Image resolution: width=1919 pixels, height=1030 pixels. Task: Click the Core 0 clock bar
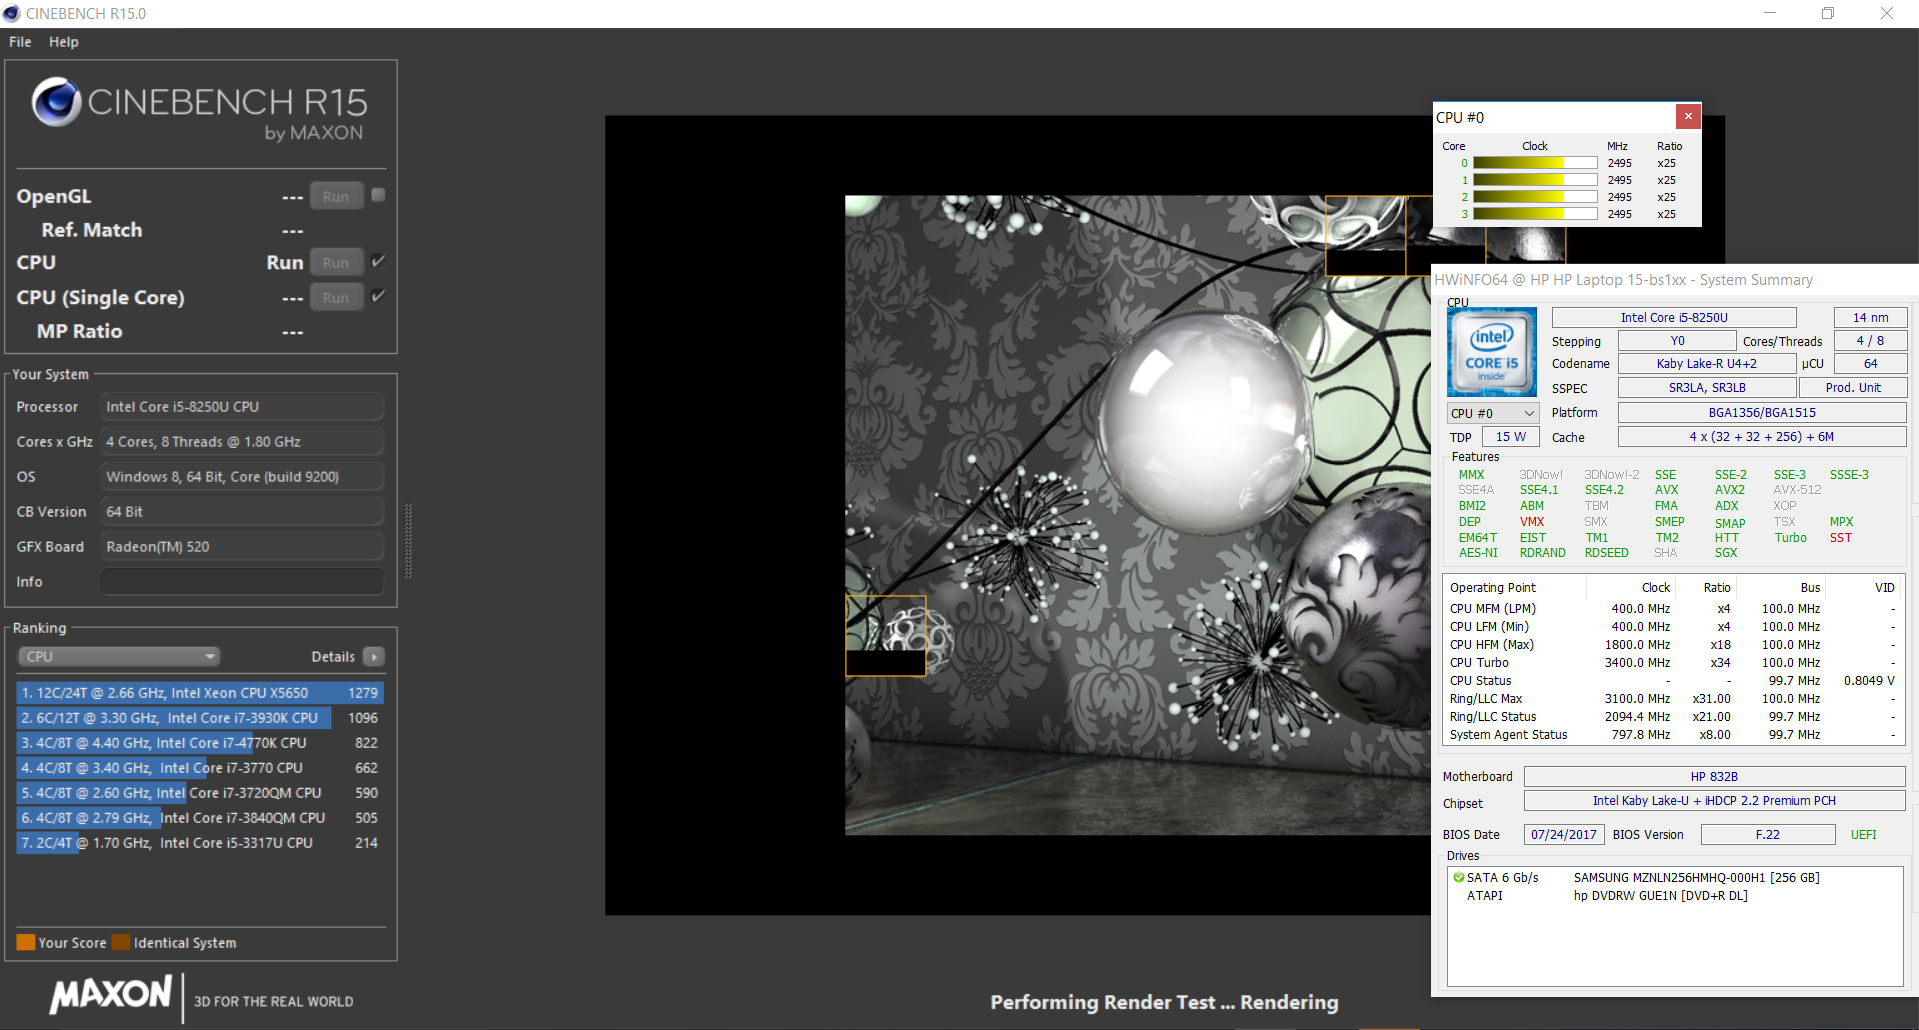(1535, 163)
